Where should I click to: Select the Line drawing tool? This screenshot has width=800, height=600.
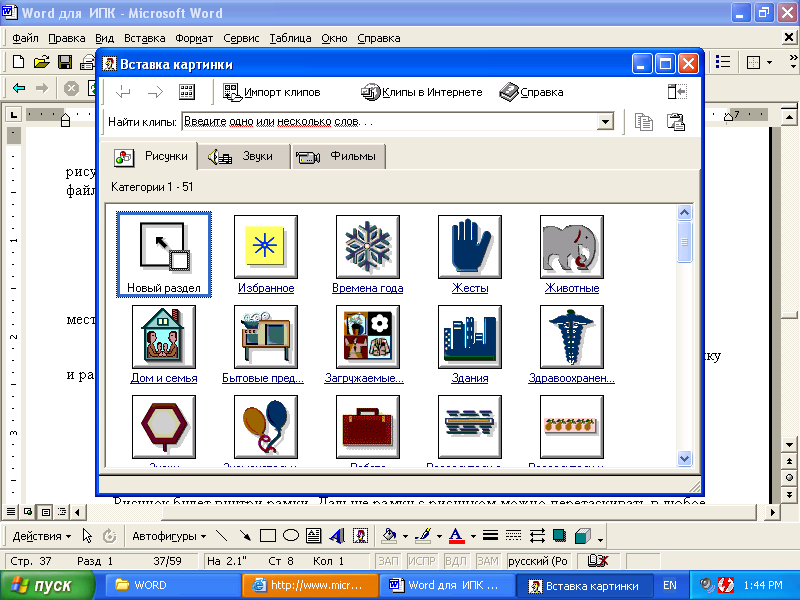tap(221, 536)
